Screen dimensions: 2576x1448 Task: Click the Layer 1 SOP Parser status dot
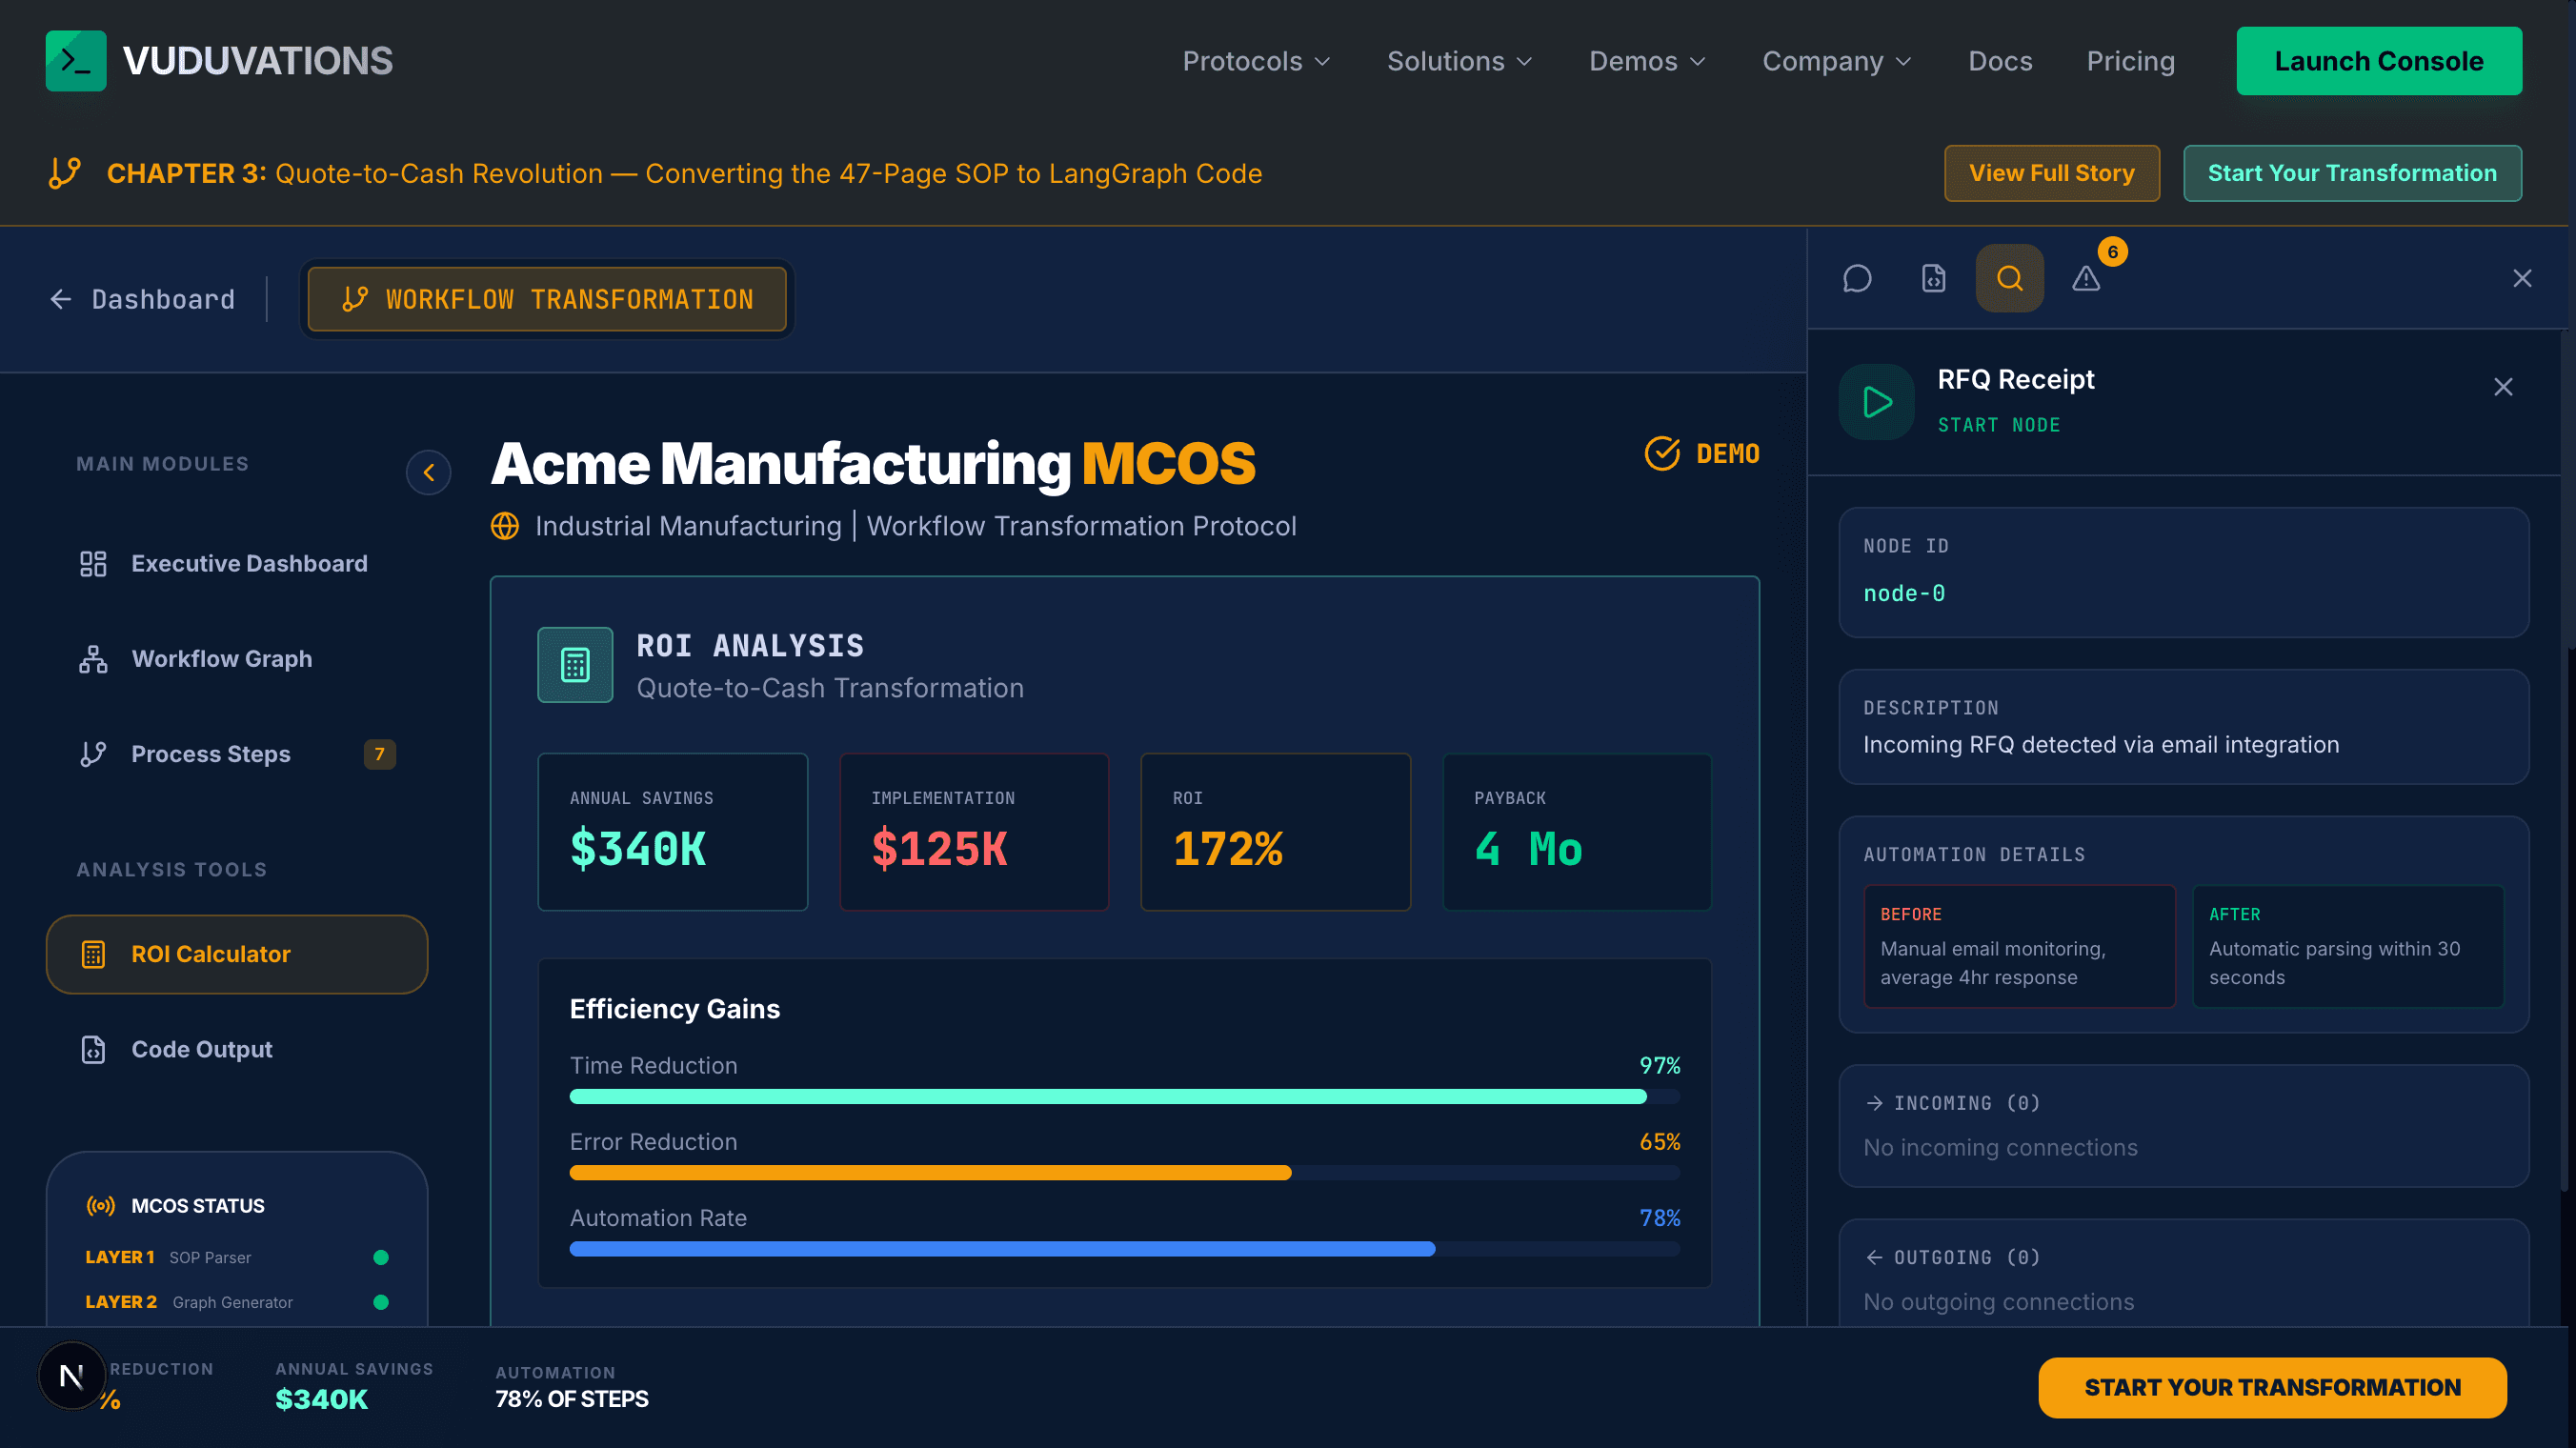pos(381,1257)
